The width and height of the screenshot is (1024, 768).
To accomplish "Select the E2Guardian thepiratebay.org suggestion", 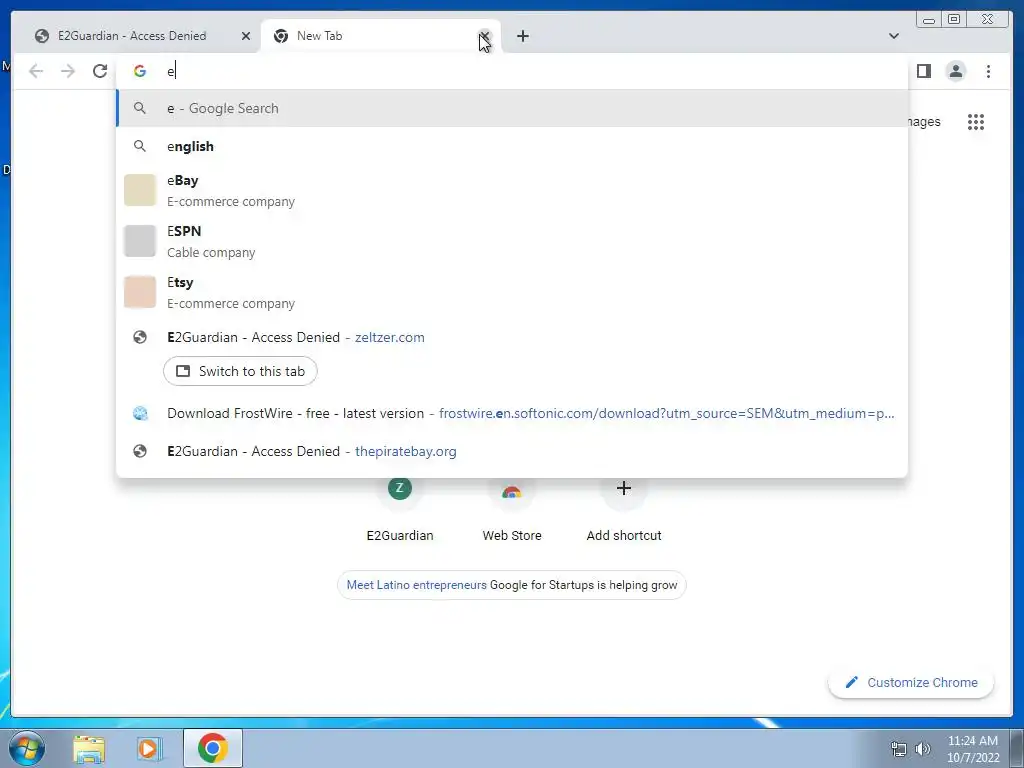I will pyautogui.click(x=512, y=451).
